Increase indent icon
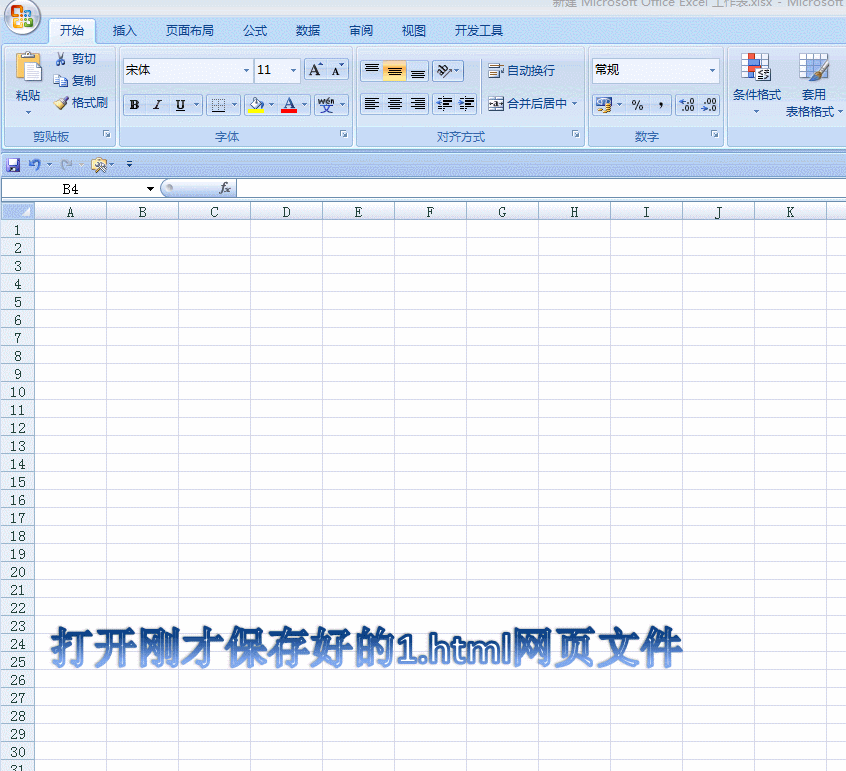 466,104
